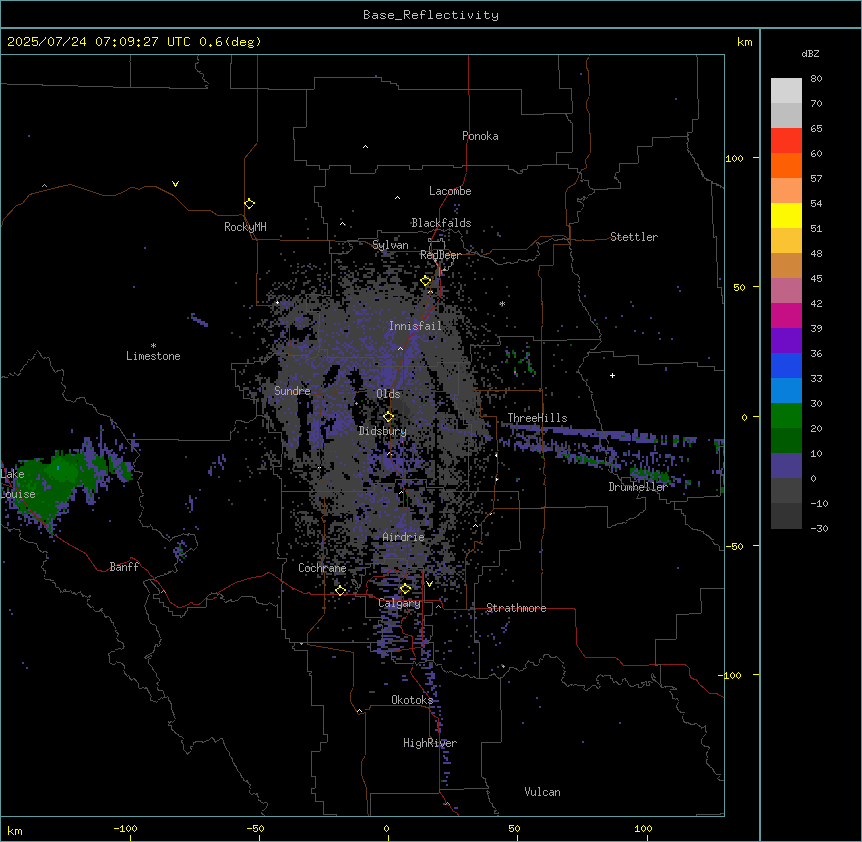Click the Limestone label
Viewport: 862px width, 842px height.
pos(153,356)
